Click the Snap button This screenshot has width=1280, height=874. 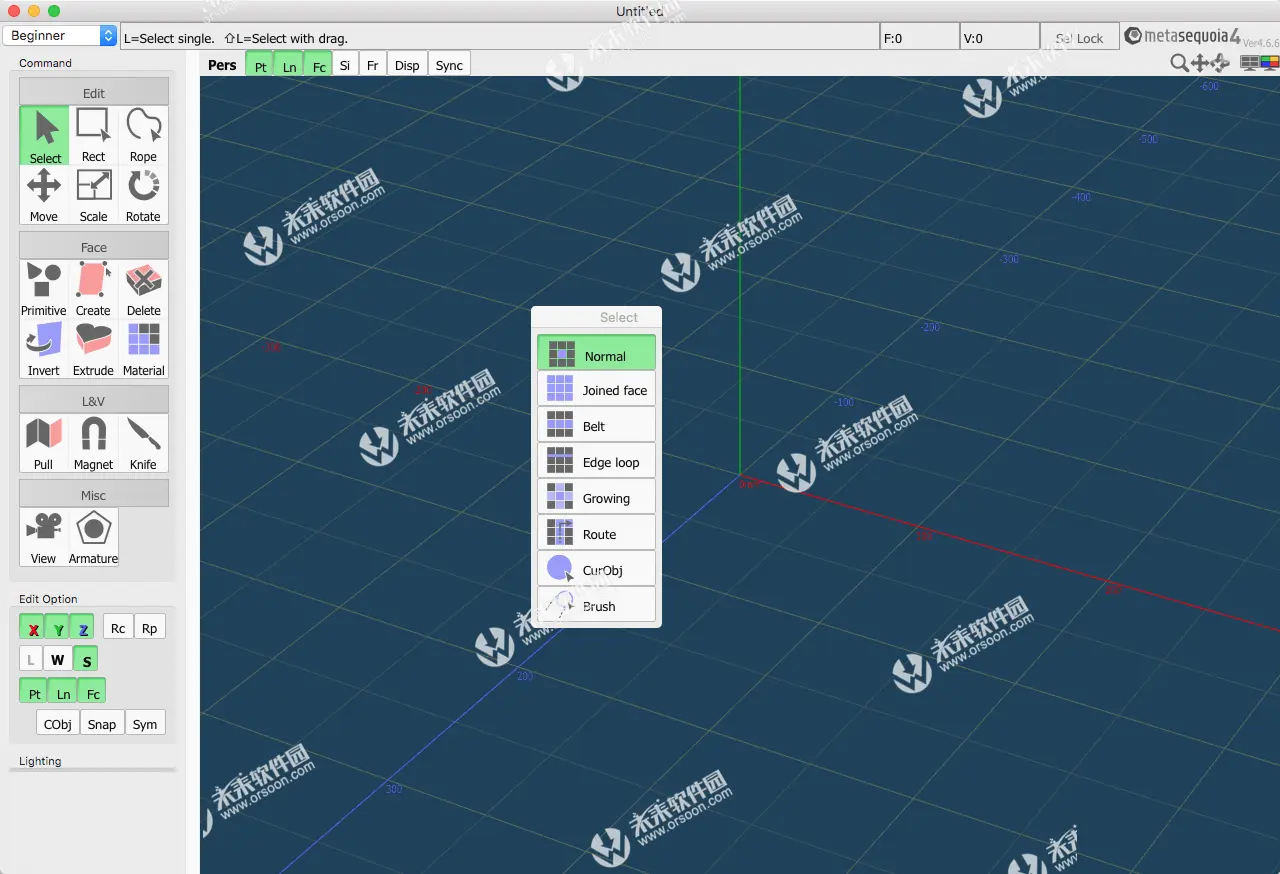point(102,724)
